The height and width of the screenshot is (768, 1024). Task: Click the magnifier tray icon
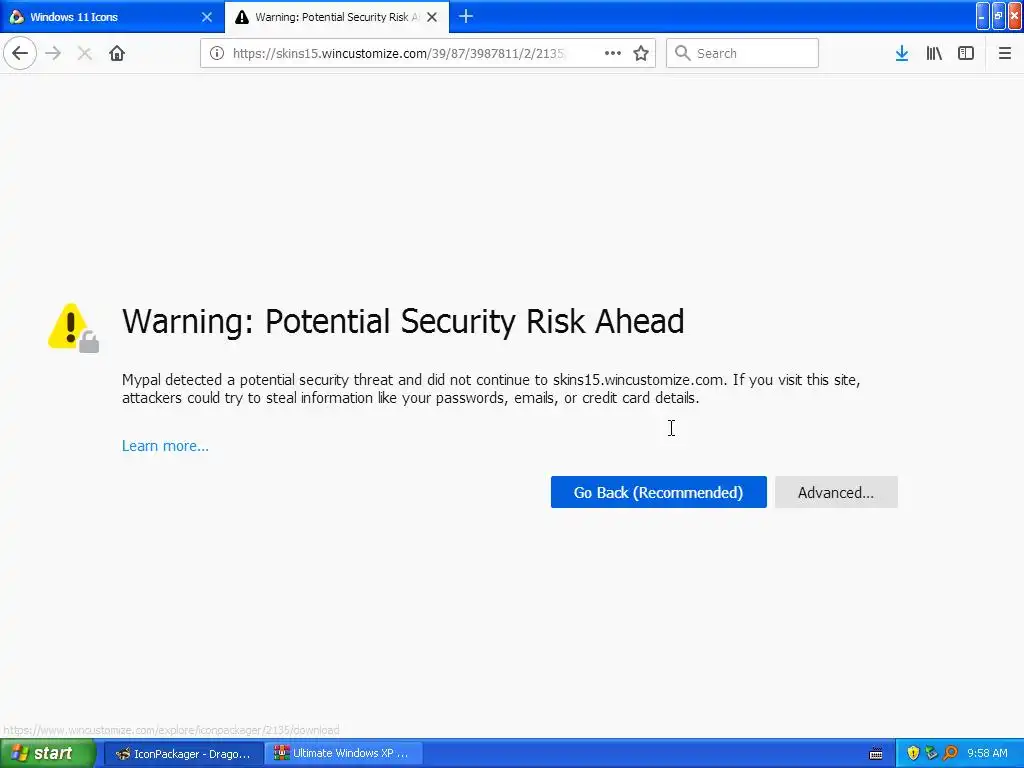(x=950, y=754)
